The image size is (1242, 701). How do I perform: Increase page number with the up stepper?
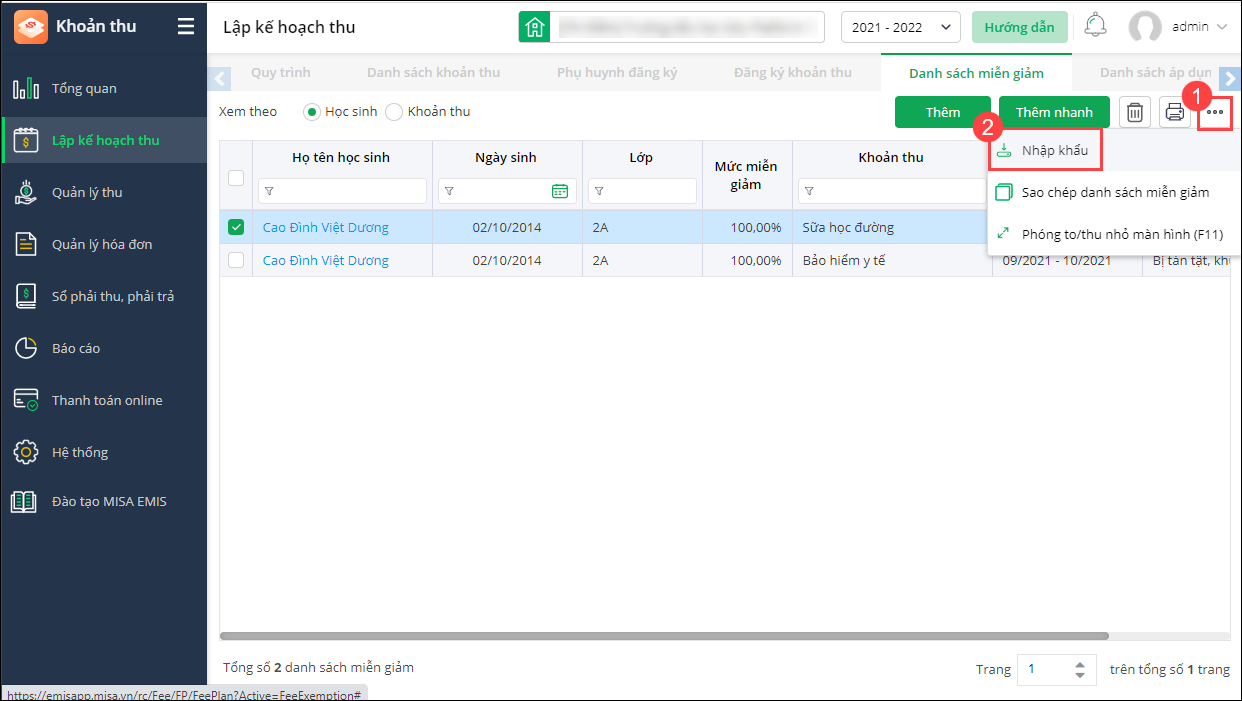click(1079, 664)
